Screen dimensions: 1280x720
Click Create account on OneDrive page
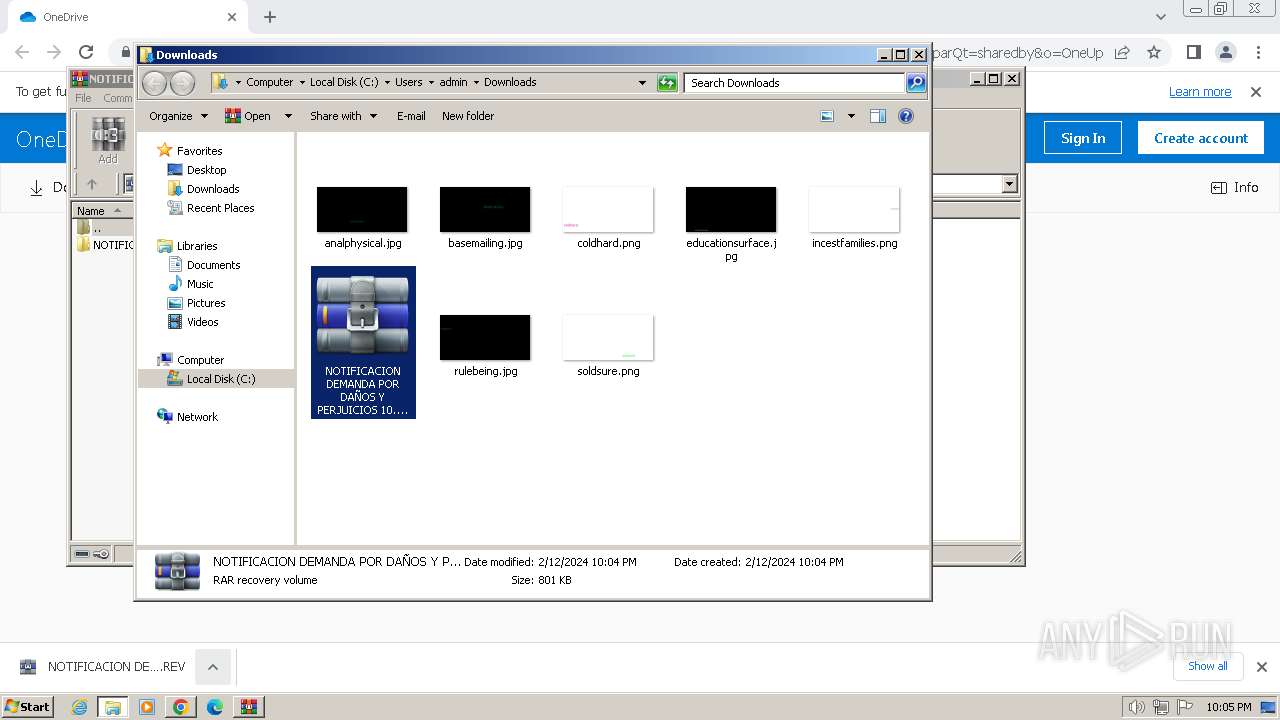(1201, 138)
